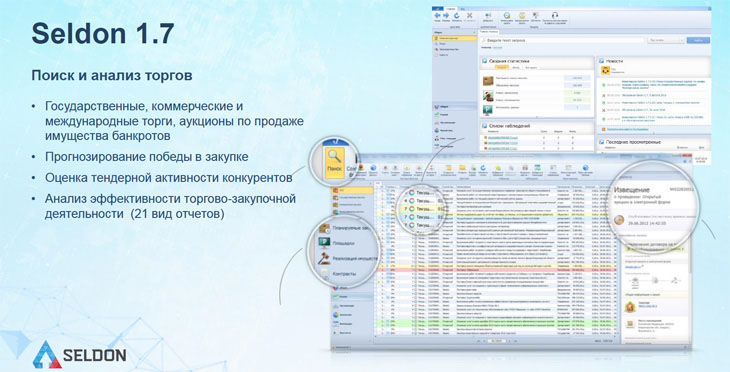Collapse the Новости panel header
The image size is (730, 372).
click(602, 61)
